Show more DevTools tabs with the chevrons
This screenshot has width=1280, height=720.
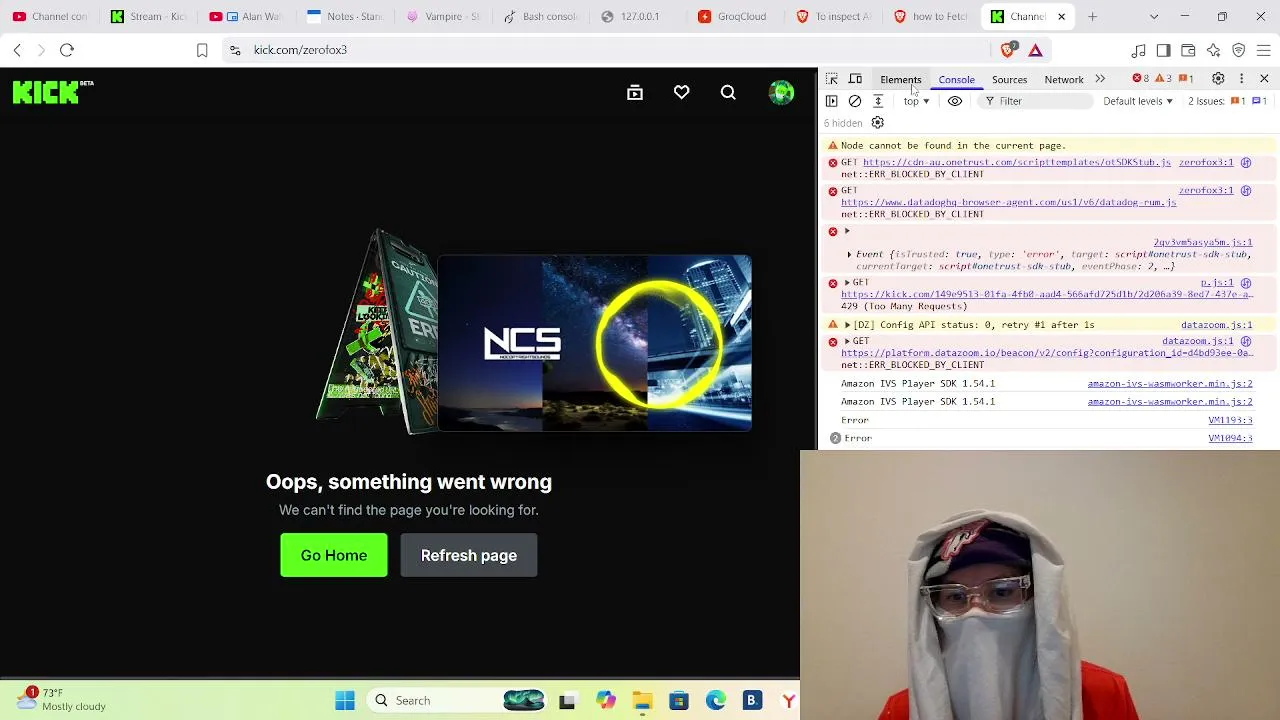click(1100, 79)
